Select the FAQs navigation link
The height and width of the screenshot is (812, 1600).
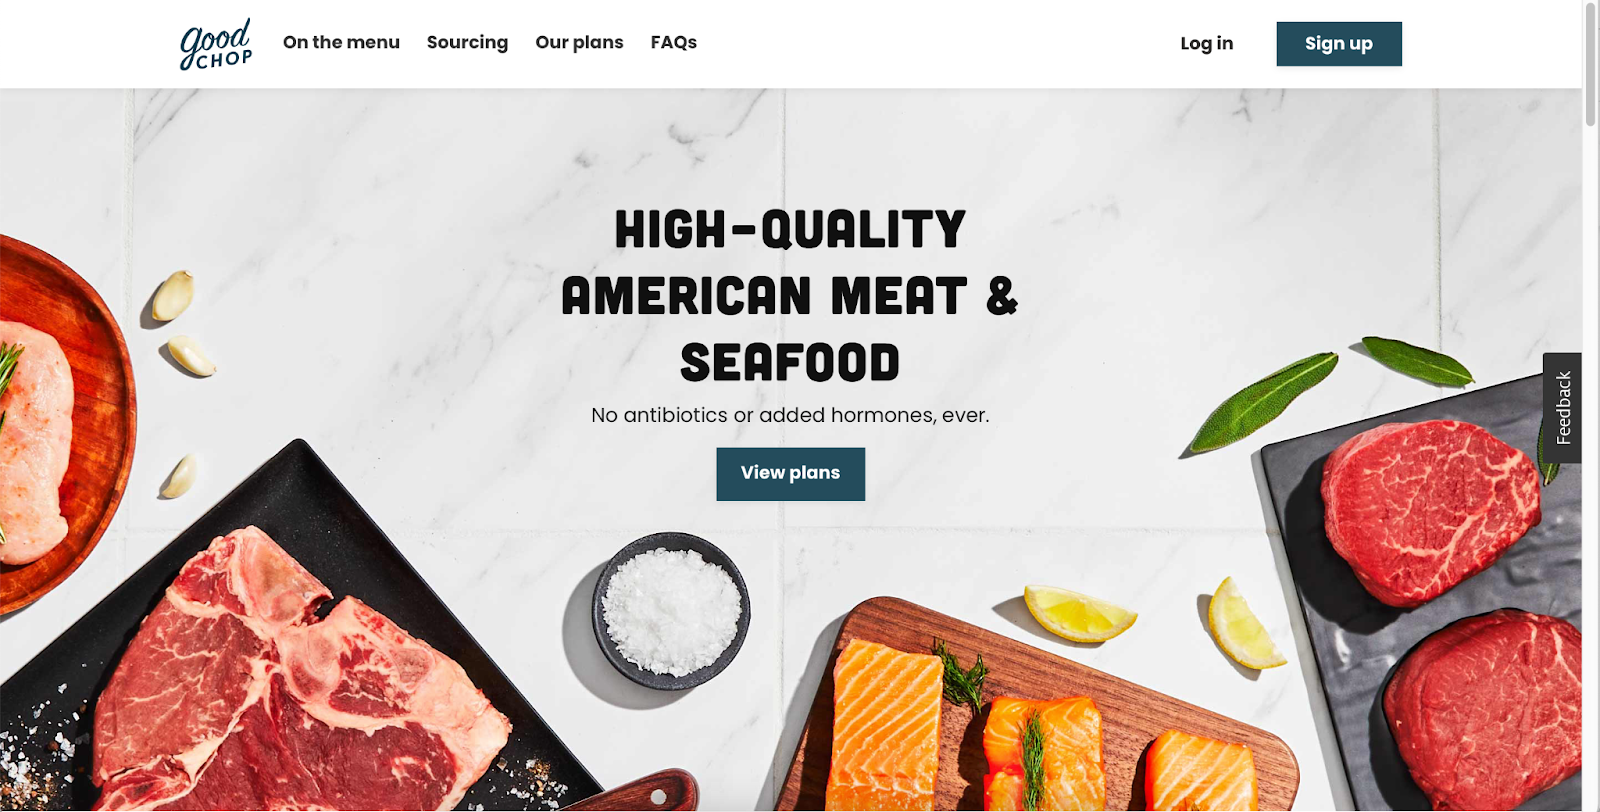(x=673, y=43)
